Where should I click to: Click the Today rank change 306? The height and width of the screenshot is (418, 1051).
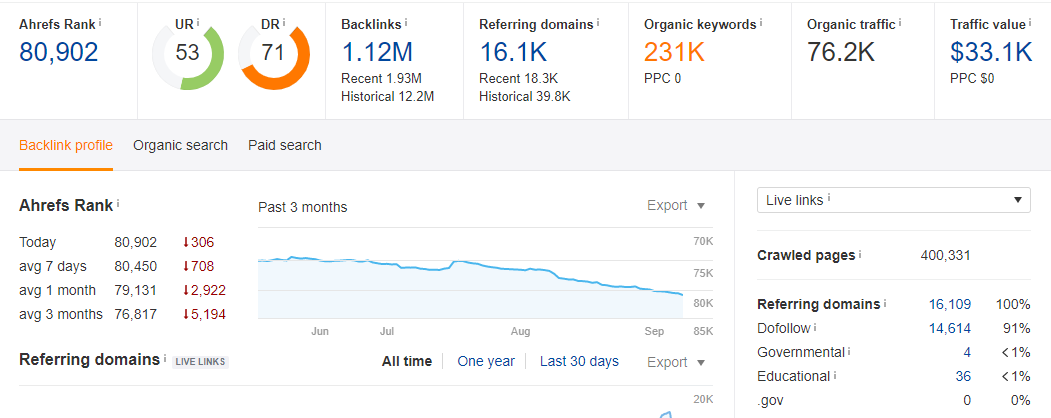198,242
